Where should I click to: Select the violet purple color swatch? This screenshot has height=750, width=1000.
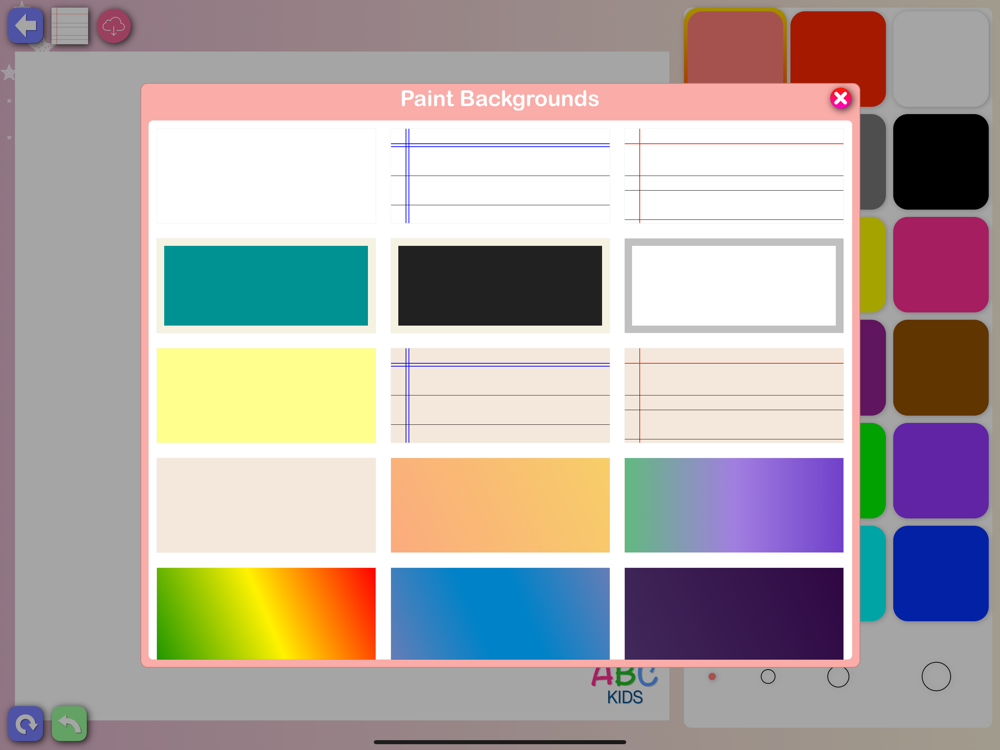941,470
